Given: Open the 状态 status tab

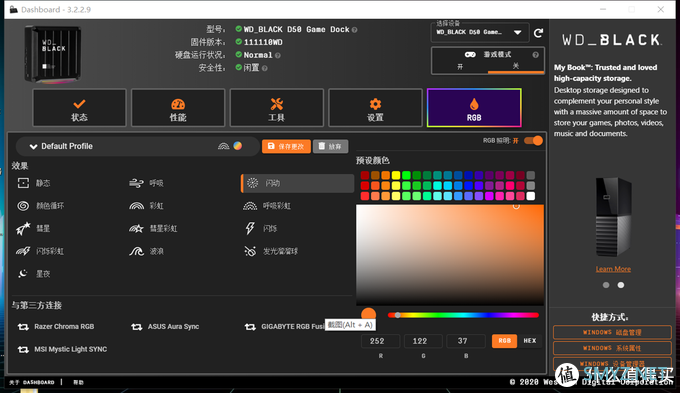Looking at the screenshot, I should [79, 108].
